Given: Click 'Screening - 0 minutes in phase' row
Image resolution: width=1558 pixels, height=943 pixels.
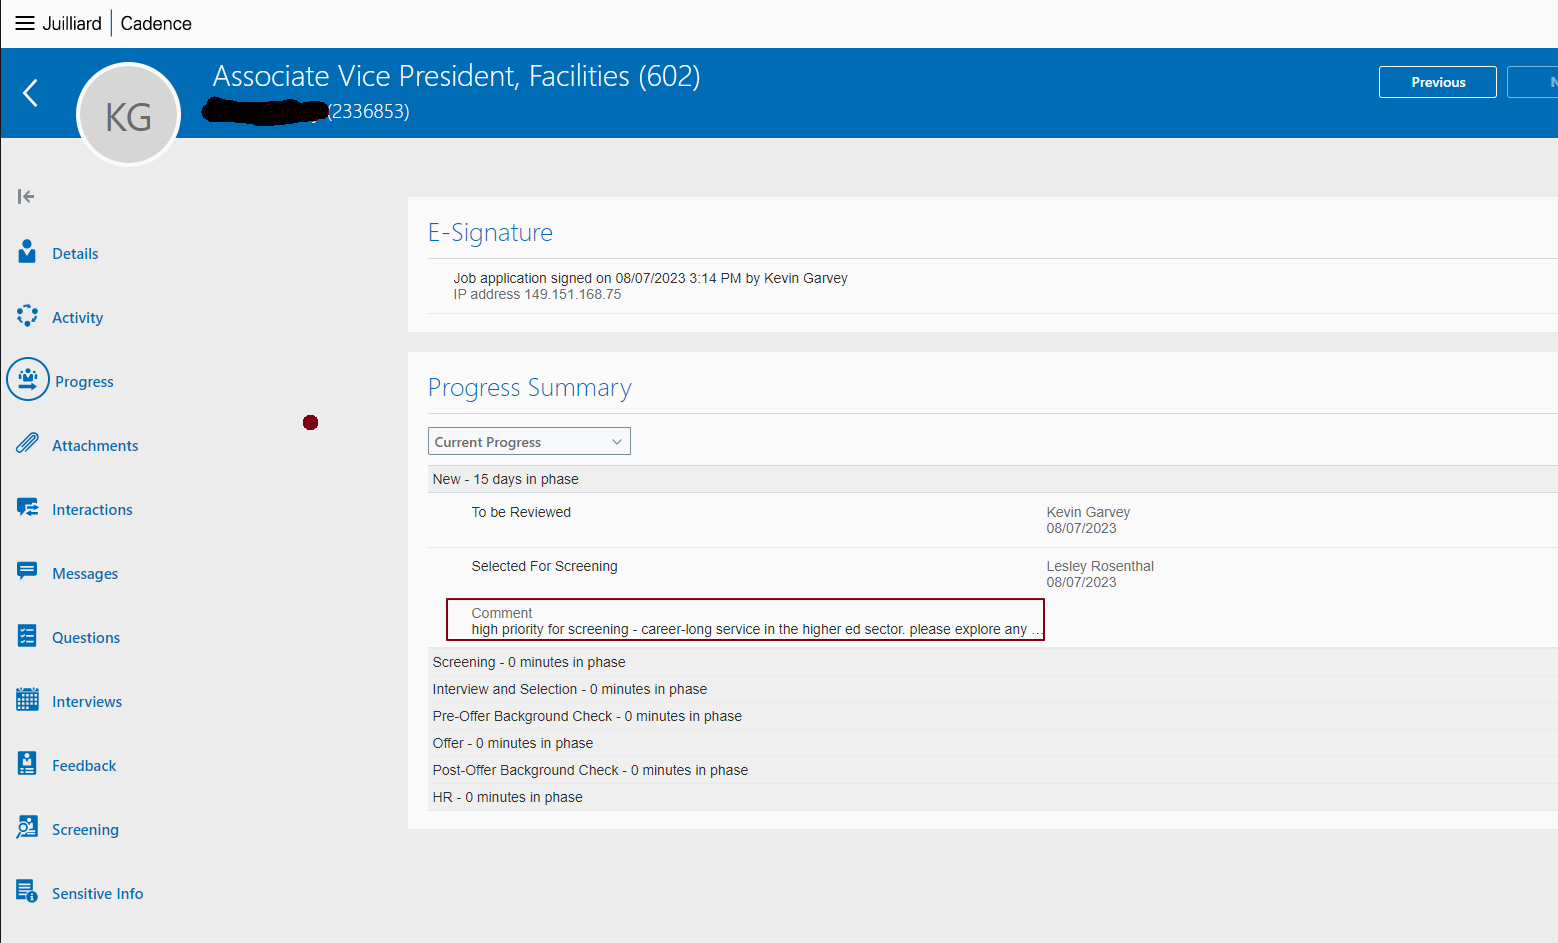Looking at the screenshot, I should click(992, 662).
